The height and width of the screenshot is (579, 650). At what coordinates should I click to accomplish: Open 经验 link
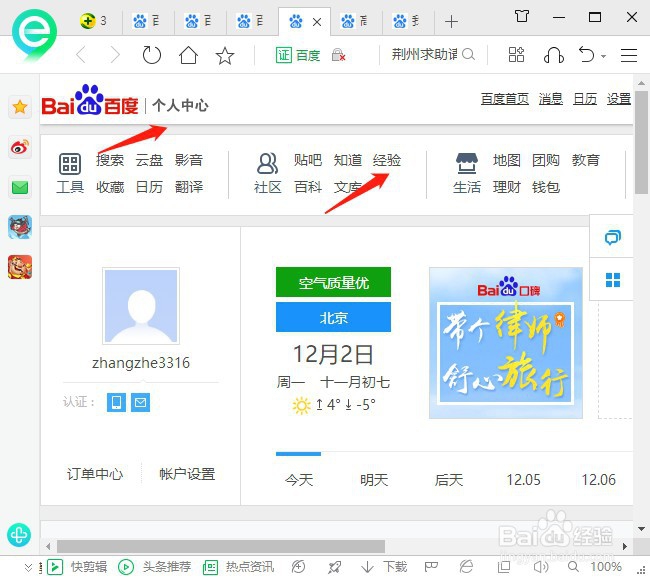coord(386,160)
